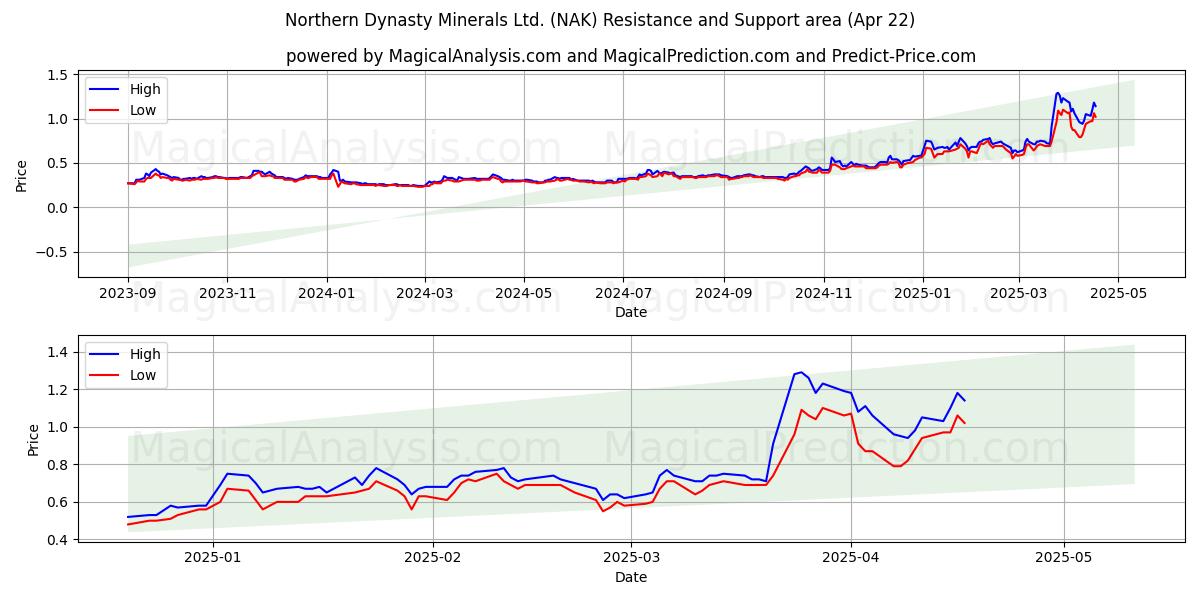Click the 2024-01 x-axis label
Image resolution: width=1200 pixels, height=600 pixels.
[327, 294]
